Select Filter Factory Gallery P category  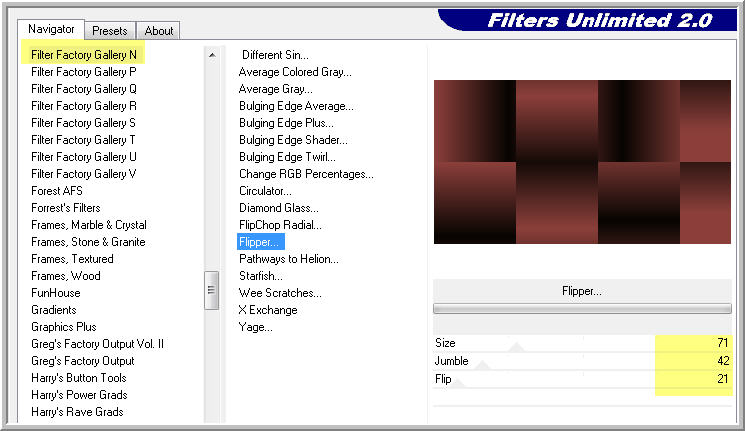click(84, 72)
